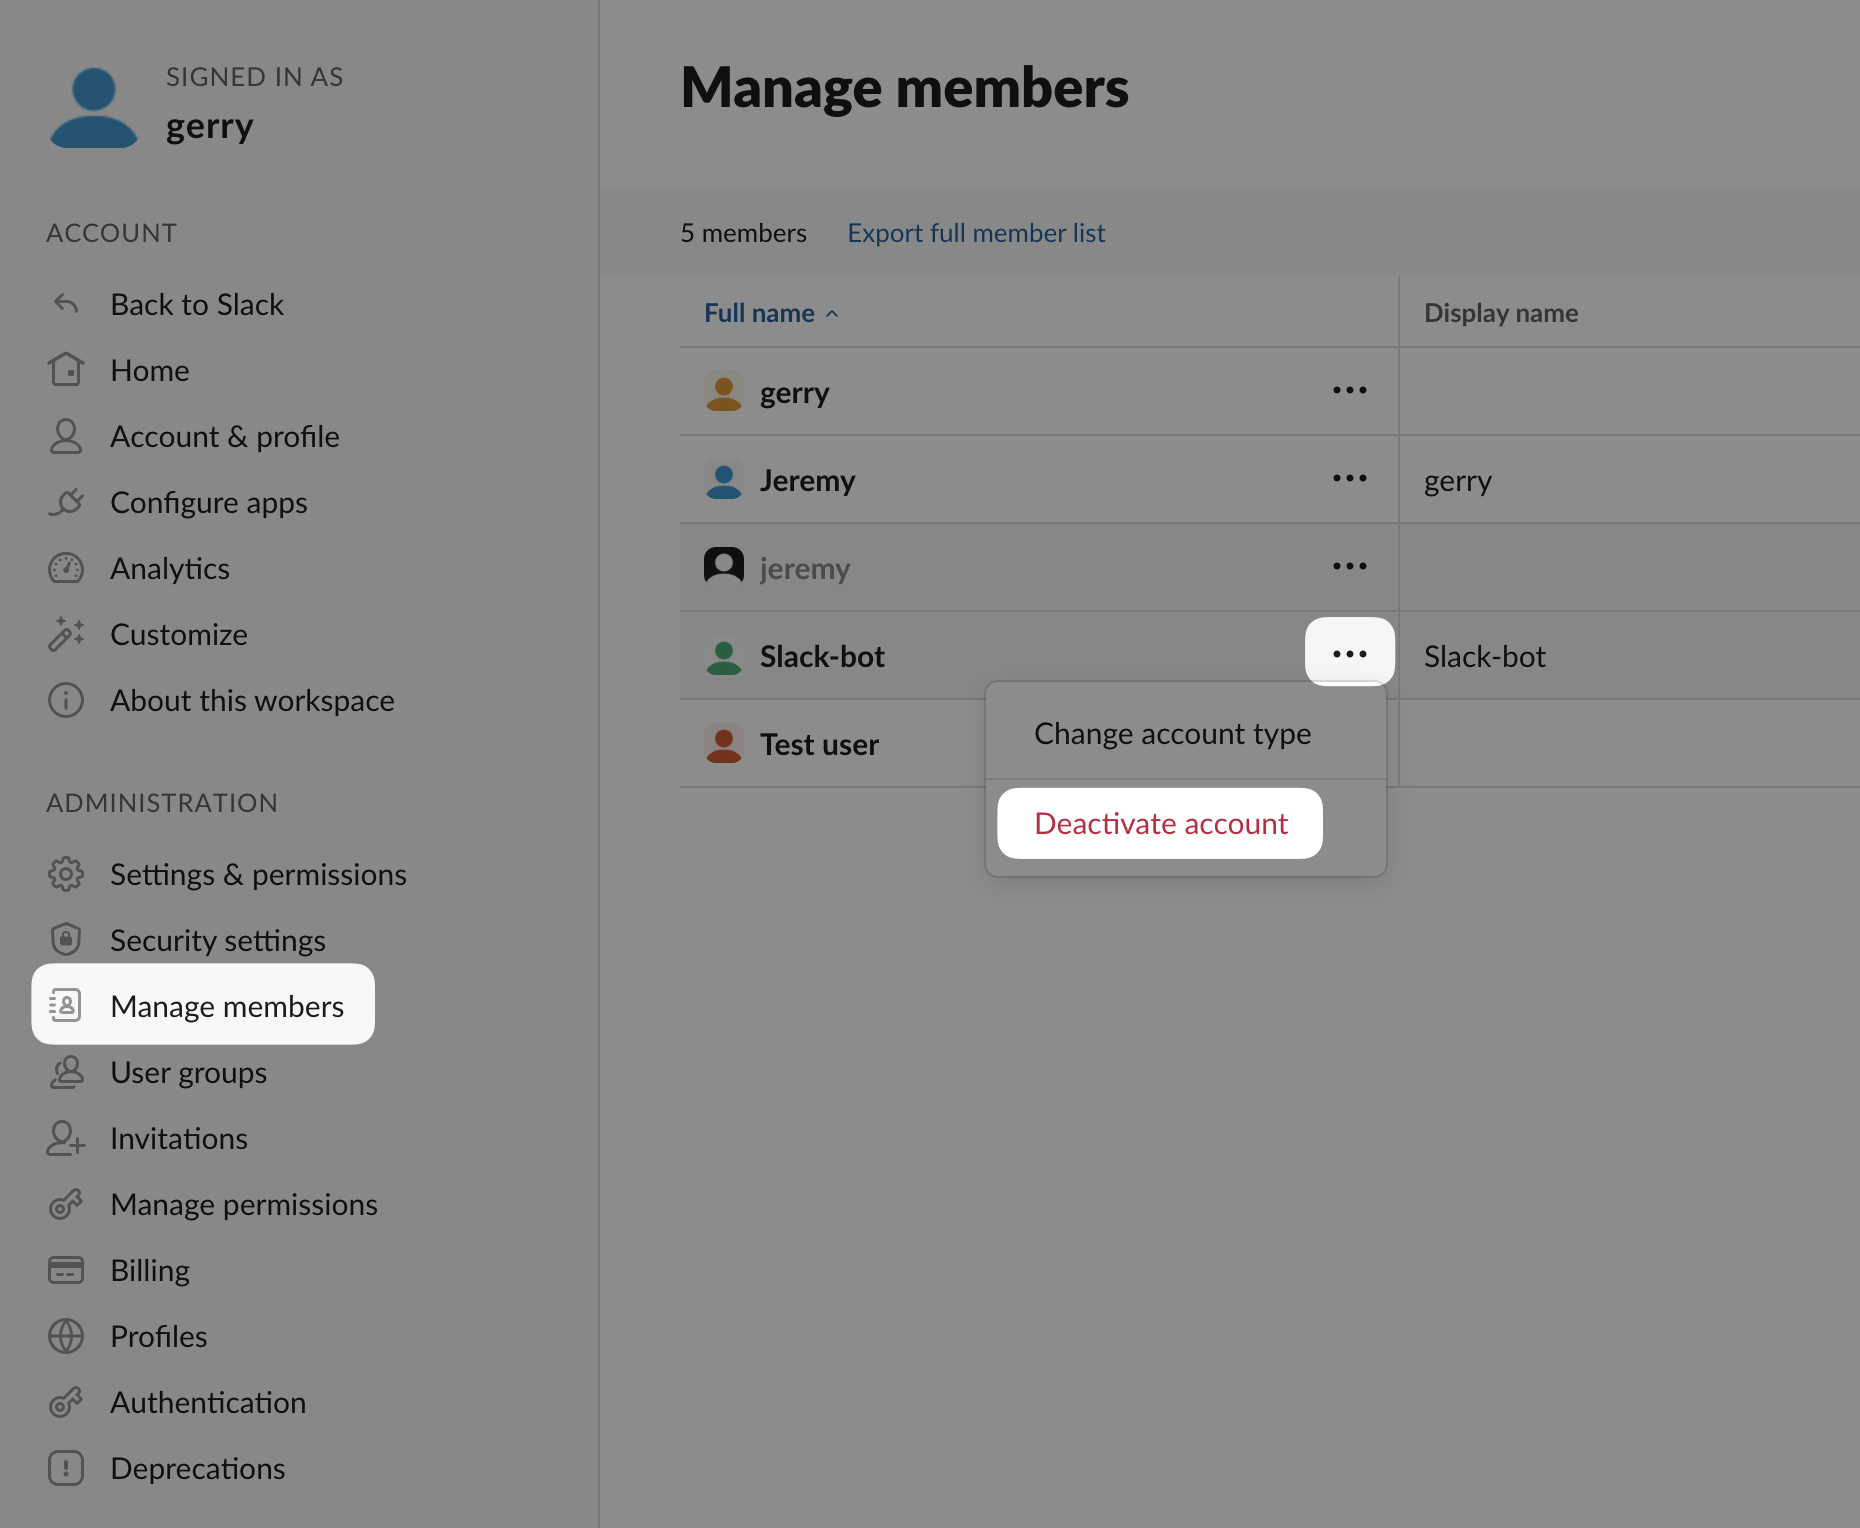Click the Manage permissions key icon
The width and height of the screenshot is (1860, 1528).
coord(66,1204)
